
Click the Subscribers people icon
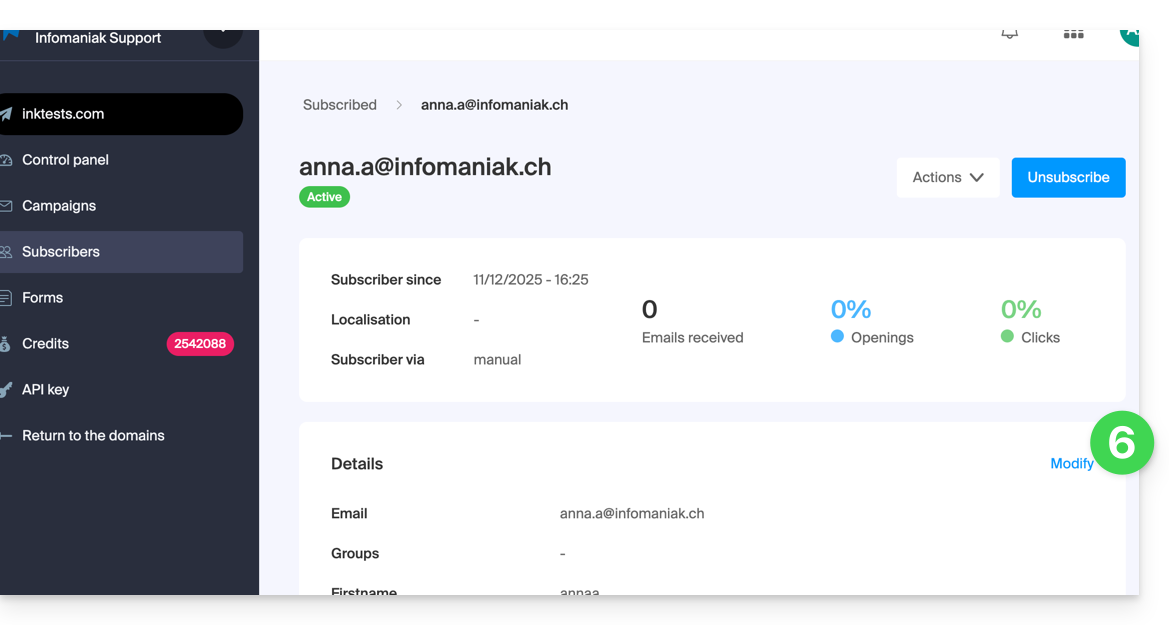[x=6, y=252]
